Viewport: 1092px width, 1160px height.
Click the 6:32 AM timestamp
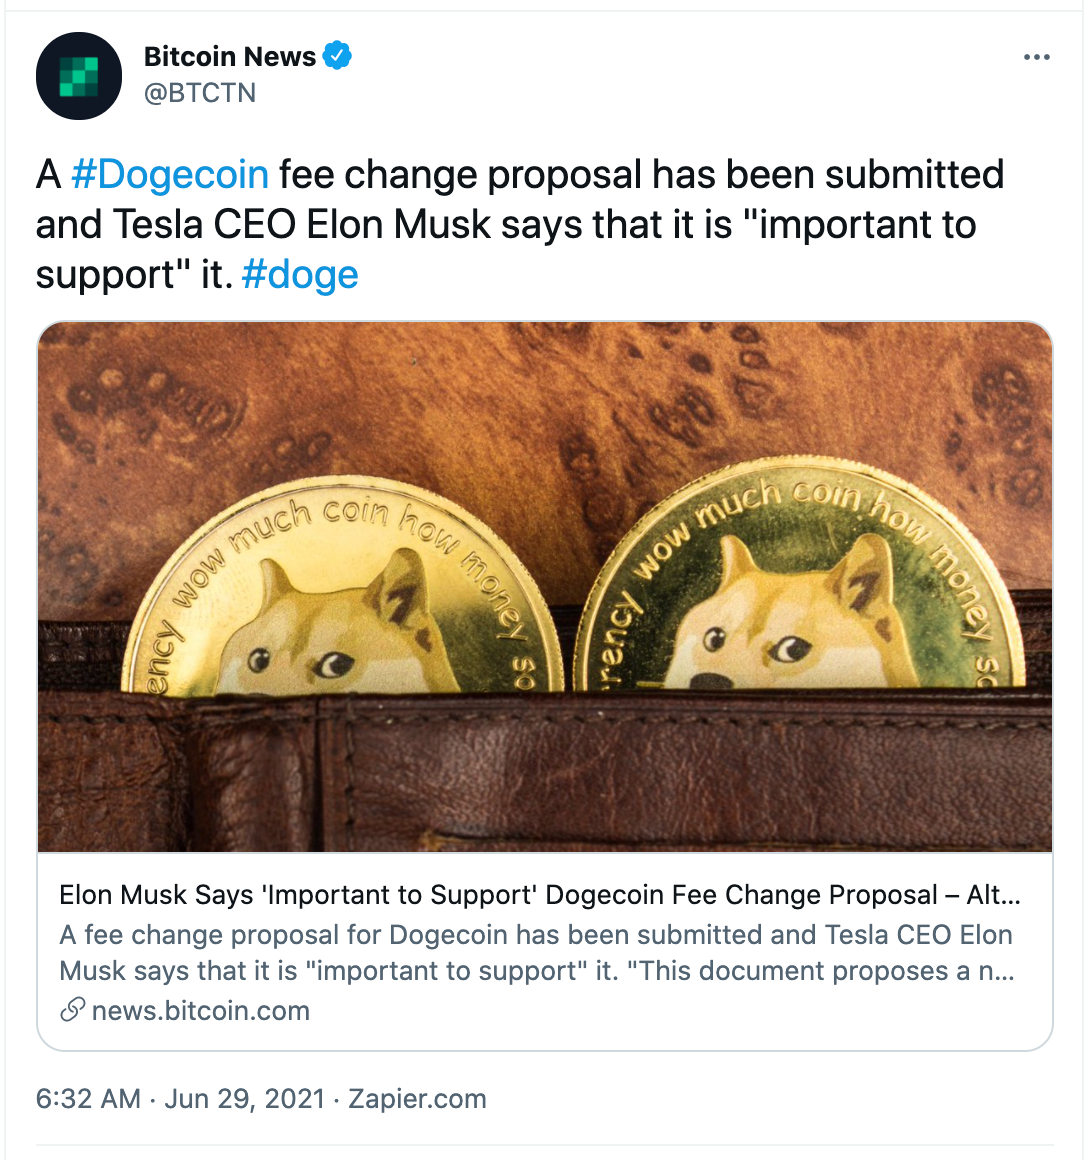click(x=88, y=1099)
